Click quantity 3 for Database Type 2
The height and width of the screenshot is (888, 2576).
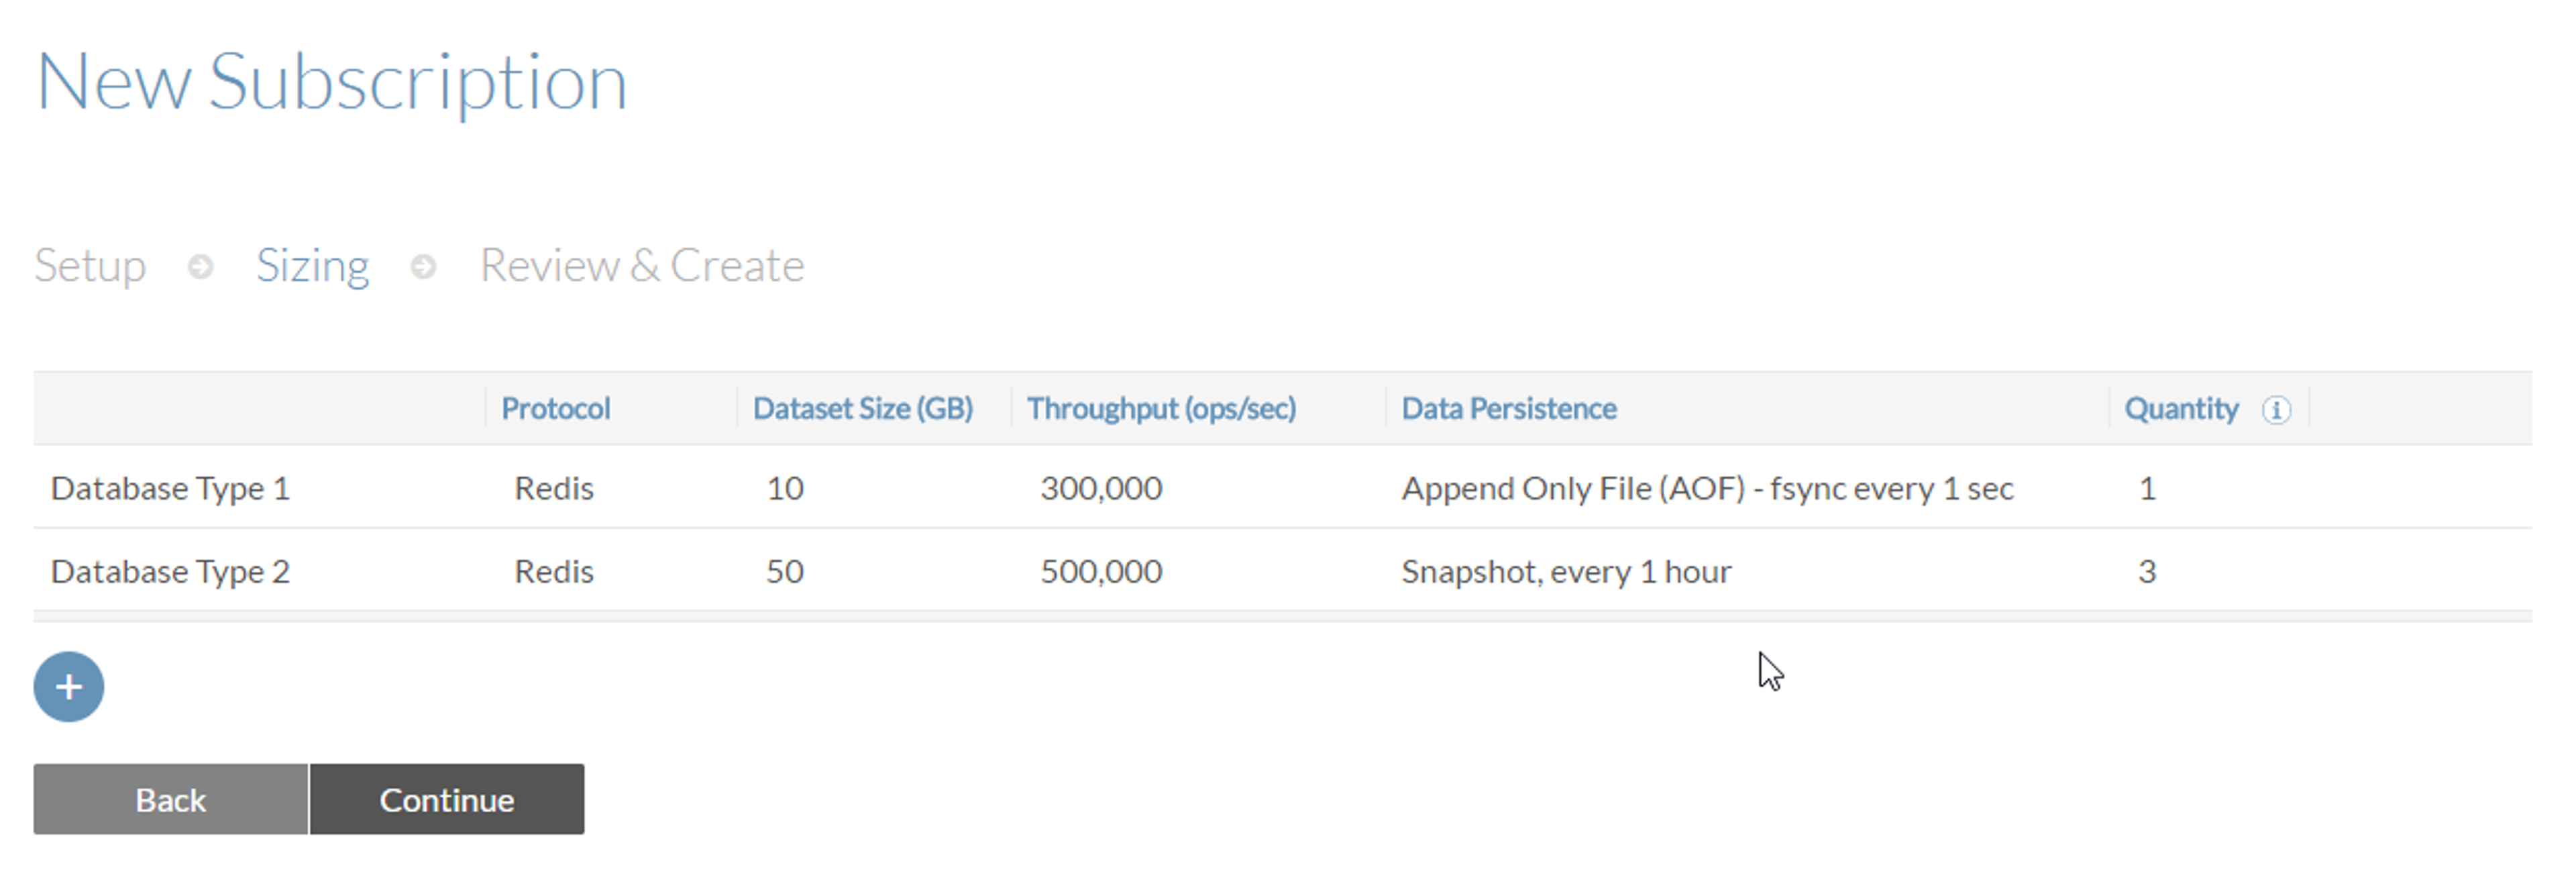tap(2146, 571)
